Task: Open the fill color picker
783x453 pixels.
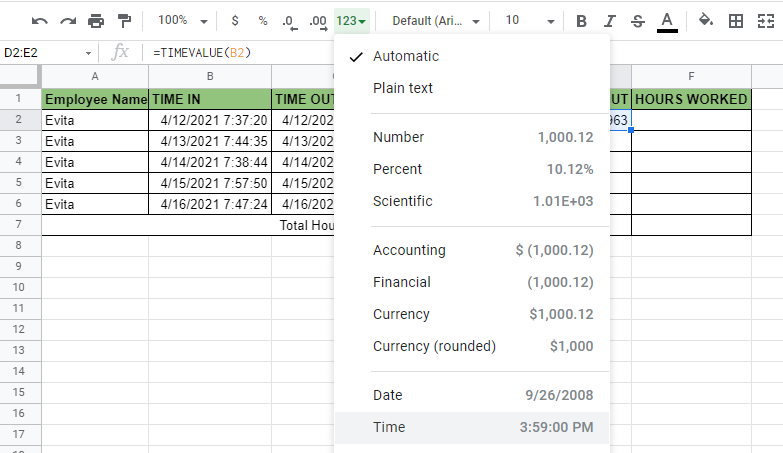Action: coord(706,20)
